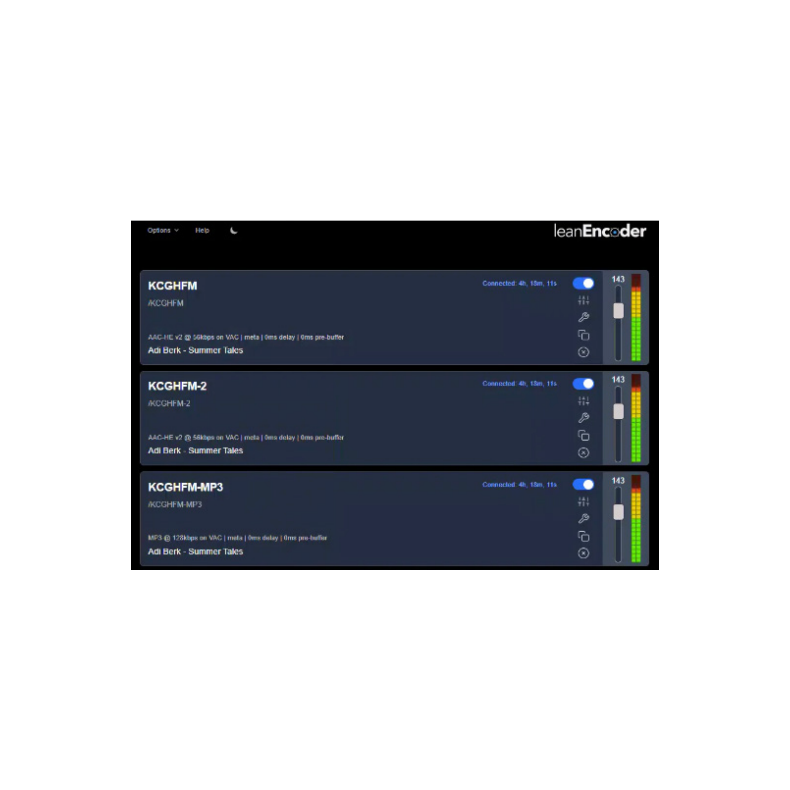This screenshot has height=790, width=790.
Task: Click Connected status on KCGHFM card
Action: 519,284
